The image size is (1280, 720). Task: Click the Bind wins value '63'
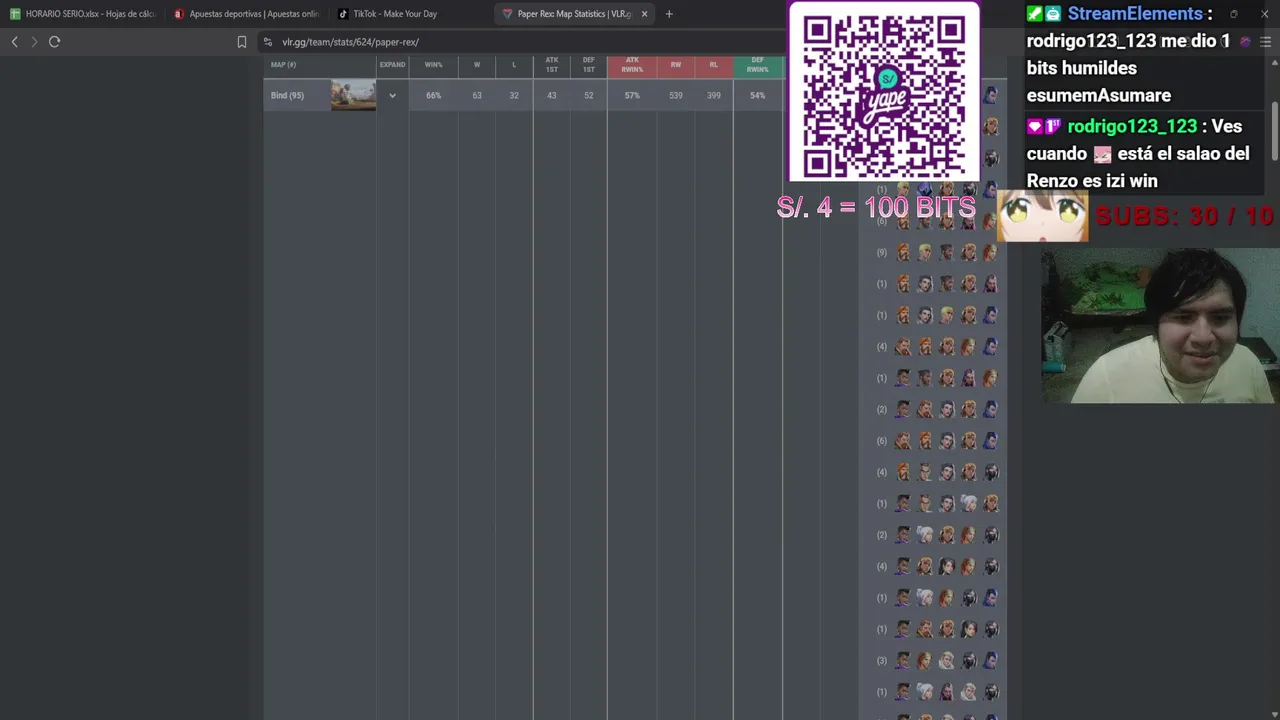pos(477,96)
